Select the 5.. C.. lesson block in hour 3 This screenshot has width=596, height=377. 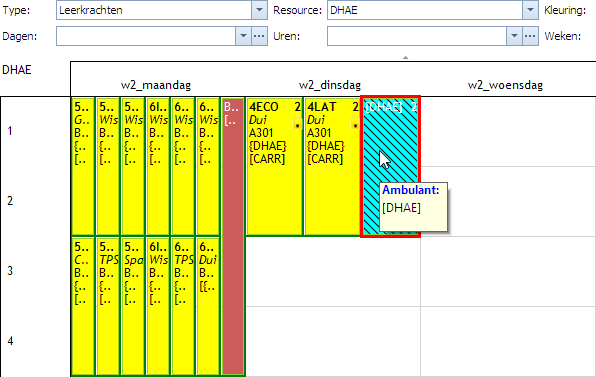click(83, 306)
